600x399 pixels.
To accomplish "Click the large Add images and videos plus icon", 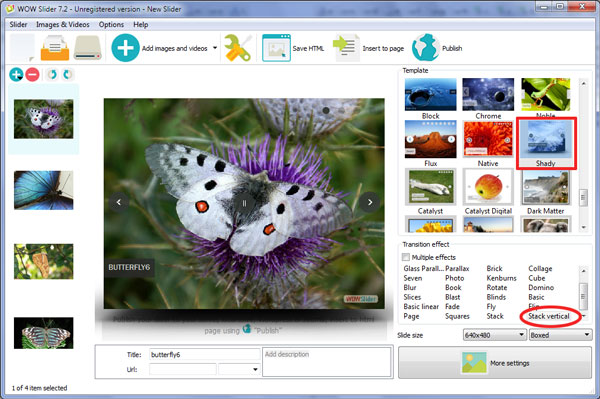I will 125,48.
